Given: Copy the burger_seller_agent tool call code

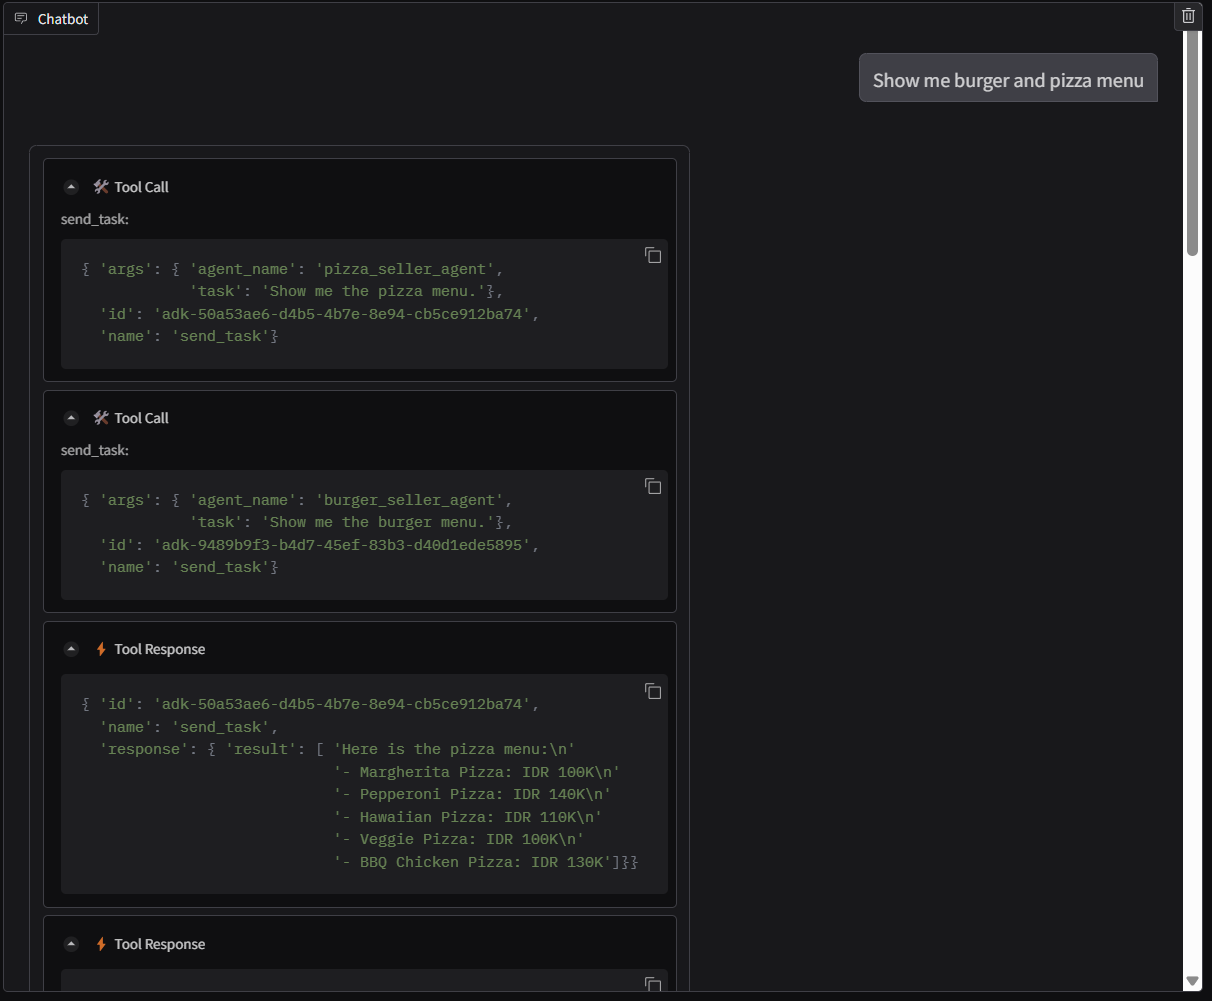Looking at the screenshot, I should 653,486.
